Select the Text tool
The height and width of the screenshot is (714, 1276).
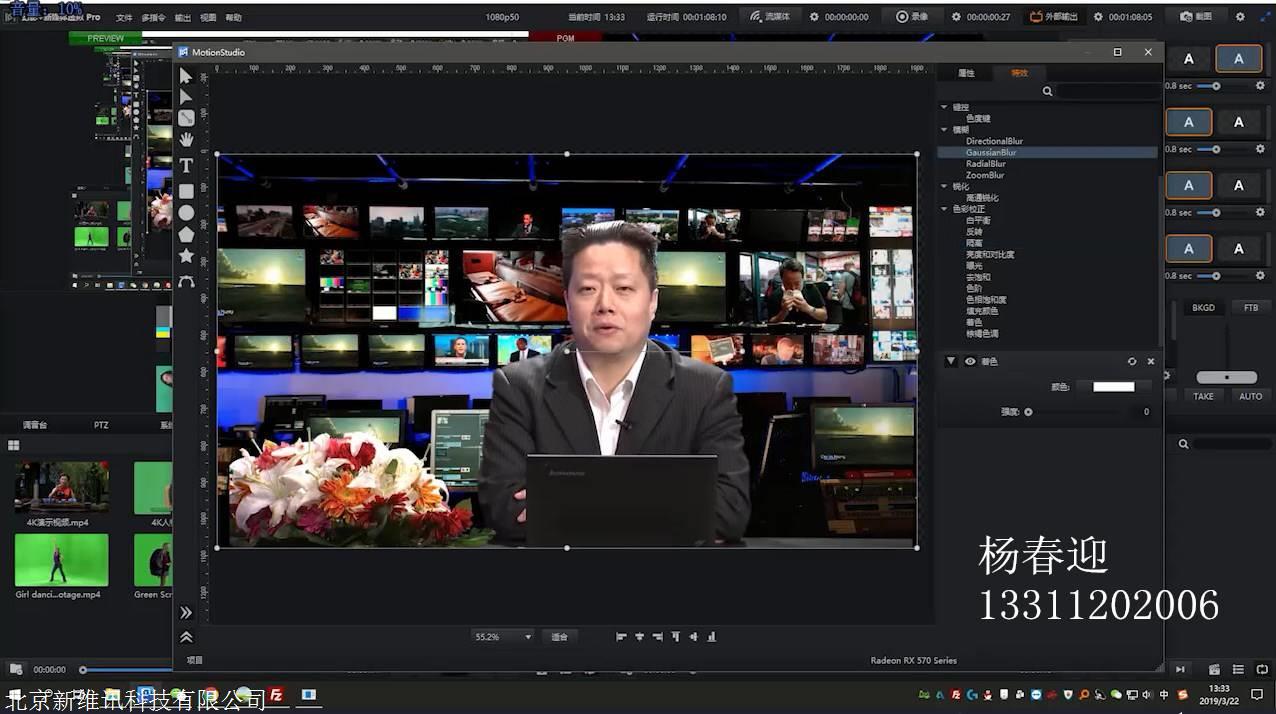(x=186, y=165)
